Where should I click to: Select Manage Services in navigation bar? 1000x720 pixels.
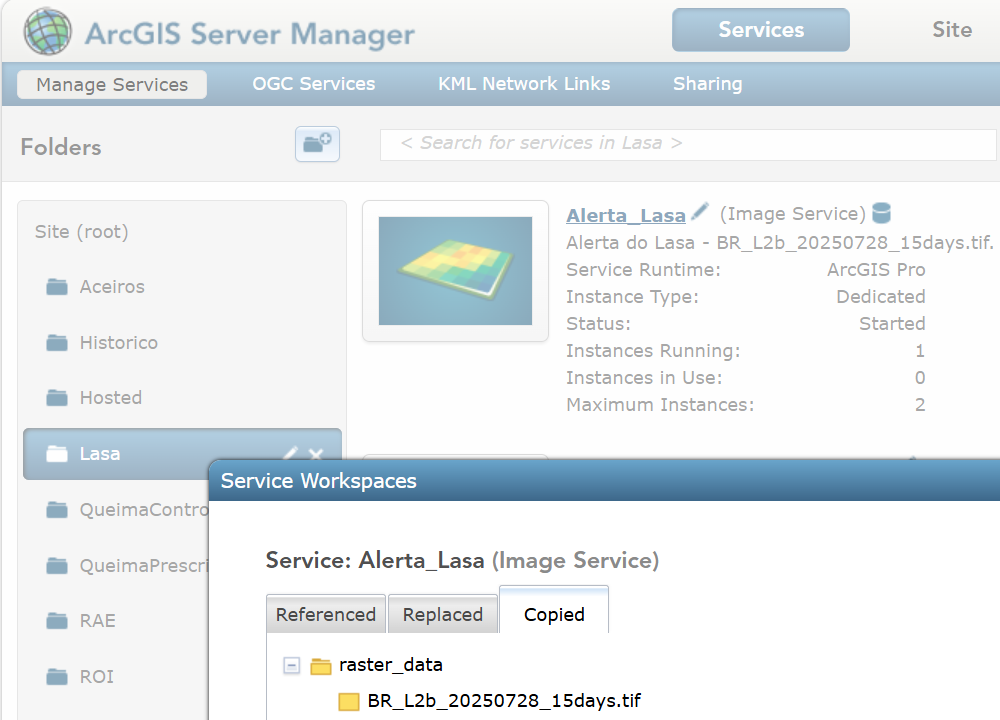click(112, 84)
